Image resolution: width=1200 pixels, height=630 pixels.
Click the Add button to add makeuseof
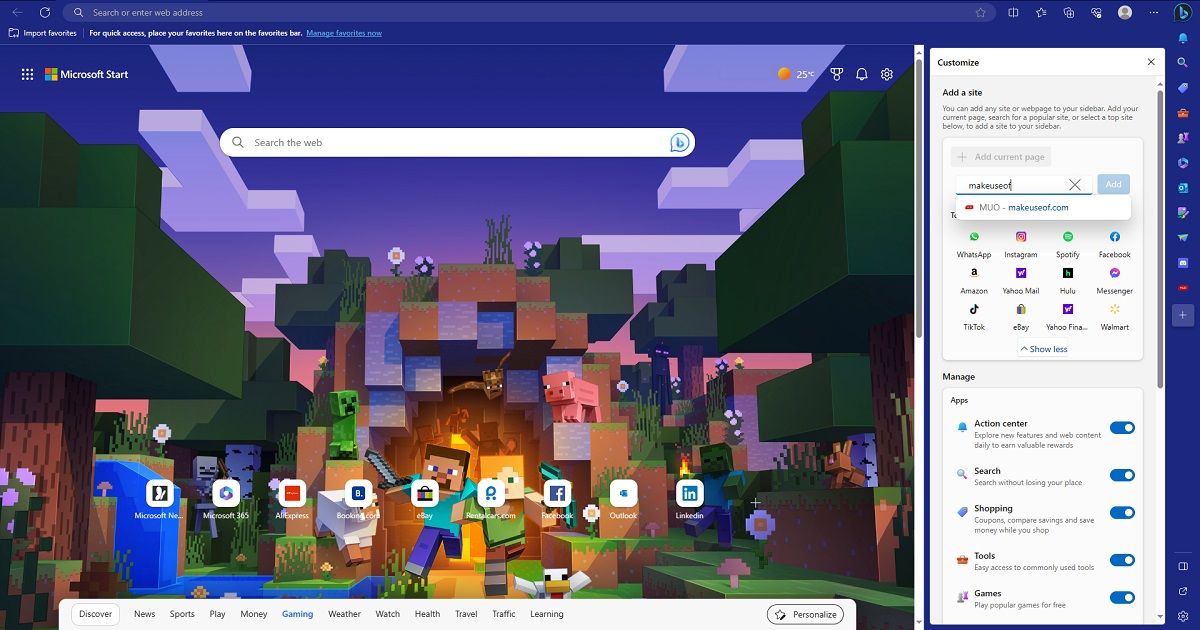1113,184
